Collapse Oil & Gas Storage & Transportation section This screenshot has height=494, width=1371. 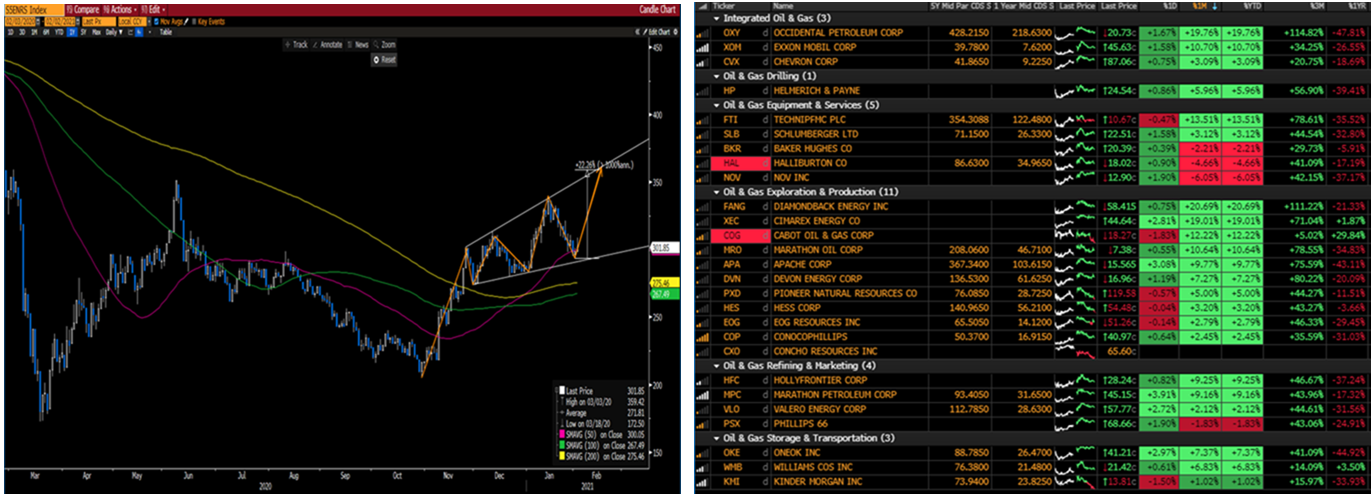click(716, 438)
